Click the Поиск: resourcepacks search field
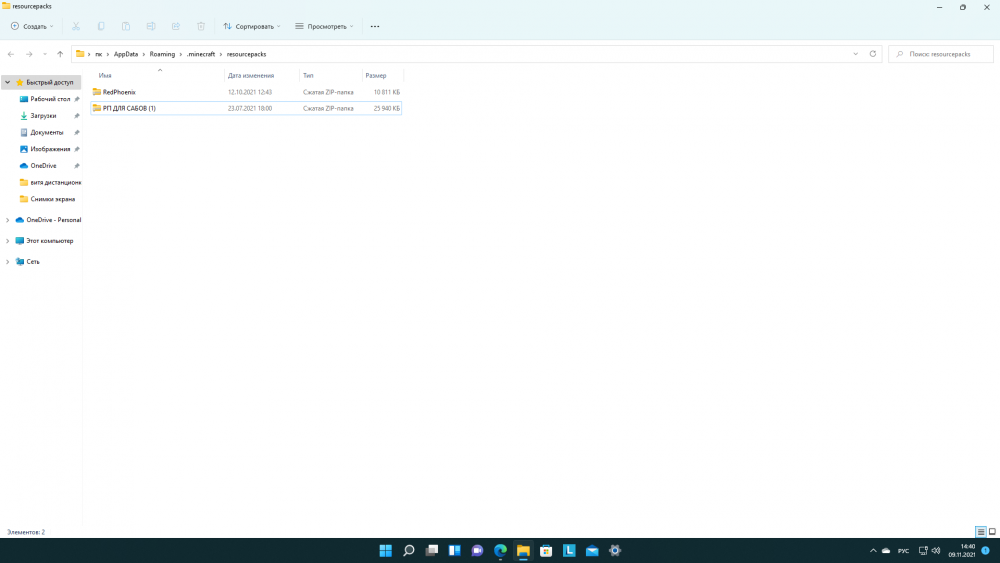Image resolution: width=1000 pixels, height=563 pixels. [941, 54]
